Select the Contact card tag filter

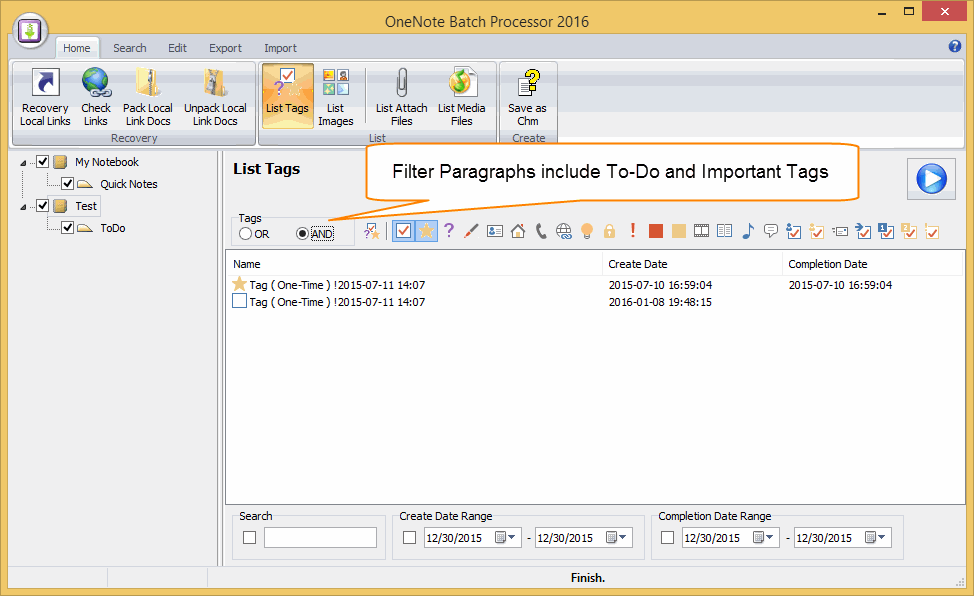(495, 231)
